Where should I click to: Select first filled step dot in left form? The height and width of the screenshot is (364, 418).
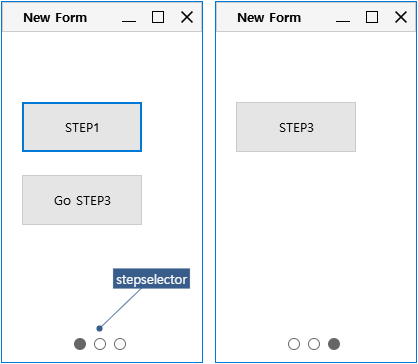click(x=80, y=344)
